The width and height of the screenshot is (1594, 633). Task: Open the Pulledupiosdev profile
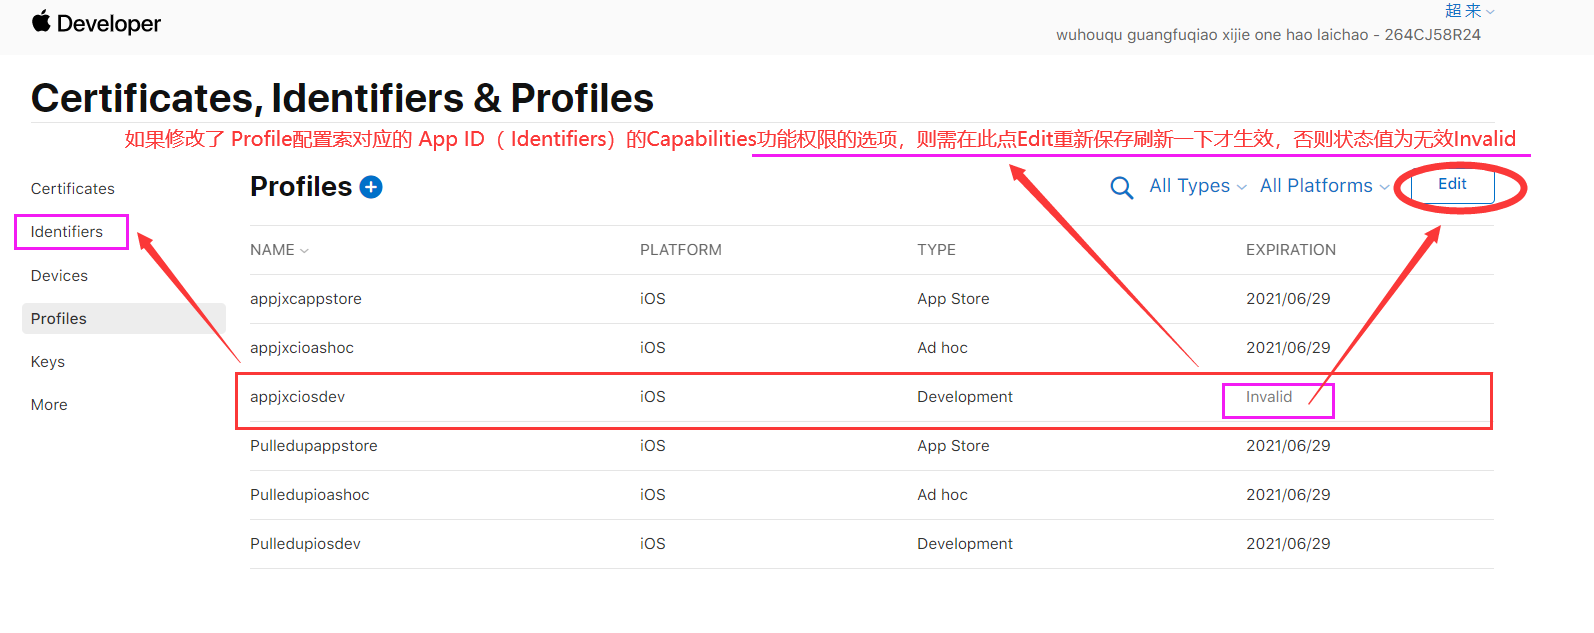[305, 544]
